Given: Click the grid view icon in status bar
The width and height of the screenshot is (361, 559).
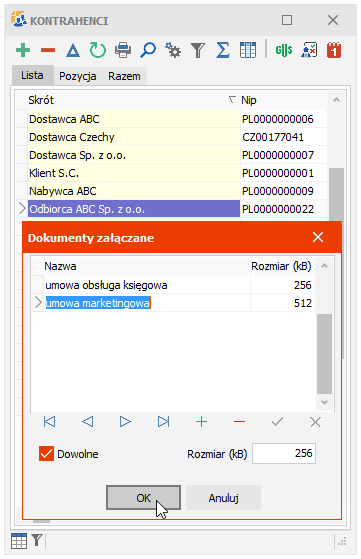Looking at the screenshot, I should (19, 541).
